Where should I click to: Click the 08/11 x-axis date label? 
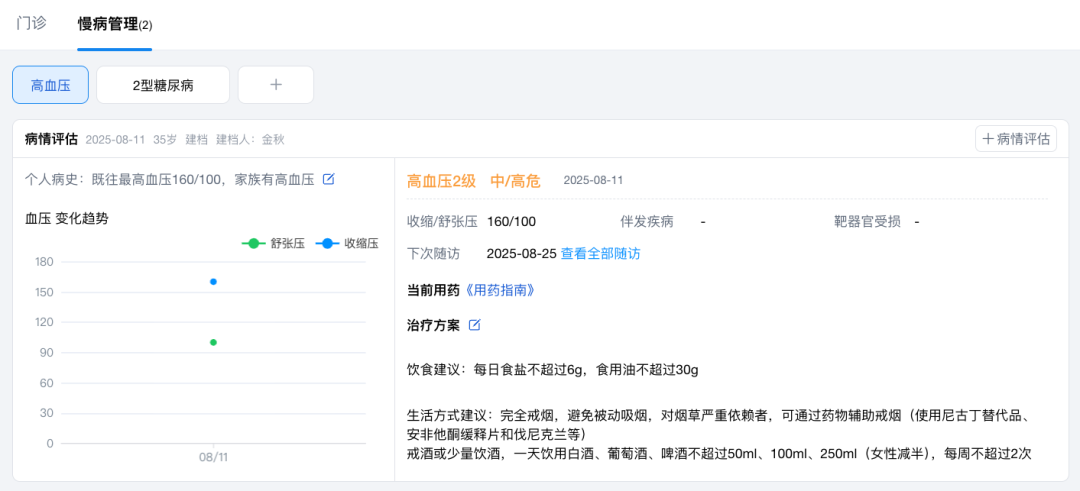tap(214, 457)
